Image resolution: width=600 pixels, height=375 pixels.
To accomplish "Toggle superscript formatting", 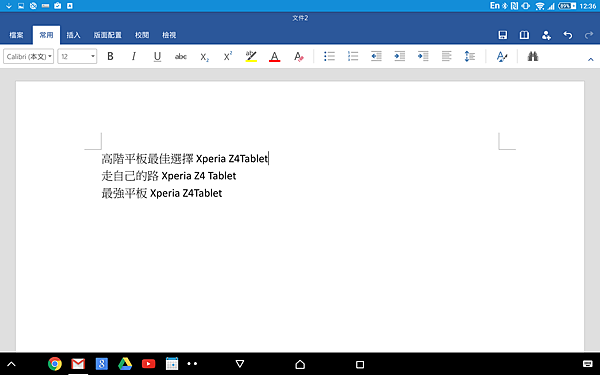I will click(x=228, y=57).
